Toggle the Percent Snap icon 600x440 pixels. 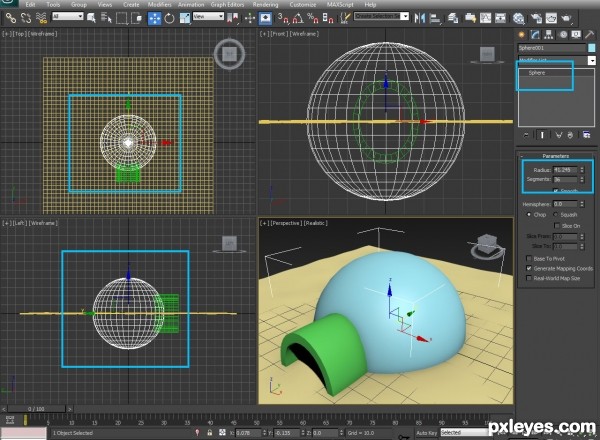[313, 18]
